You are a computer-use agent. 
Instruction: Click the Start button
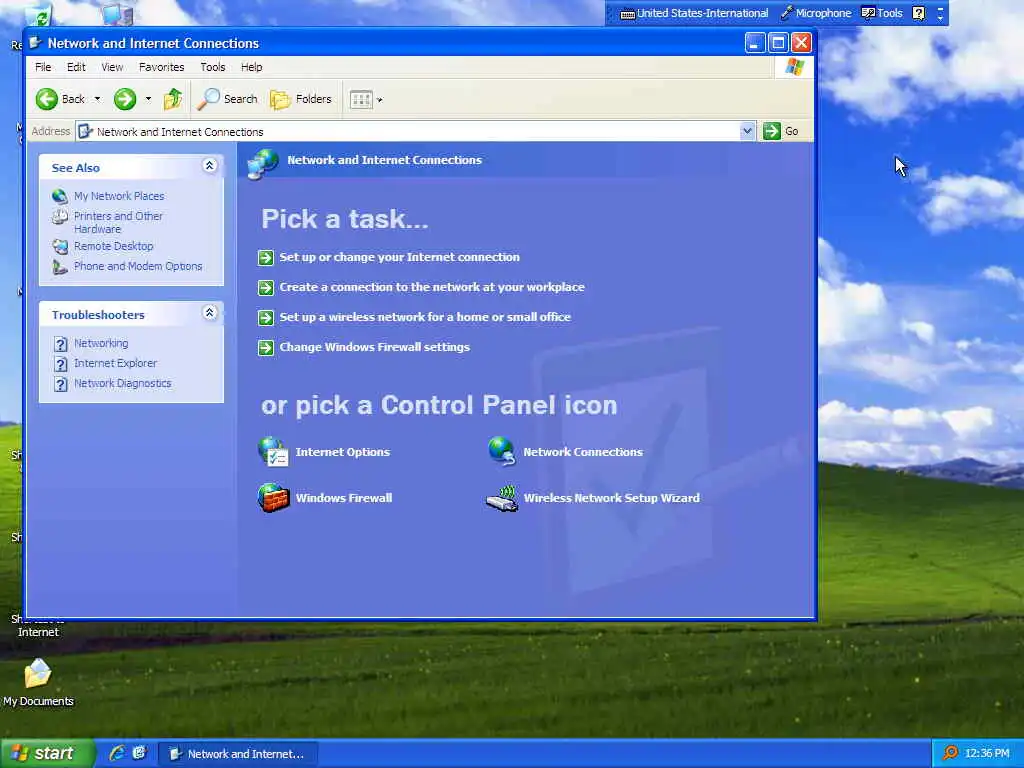point(47,754)
